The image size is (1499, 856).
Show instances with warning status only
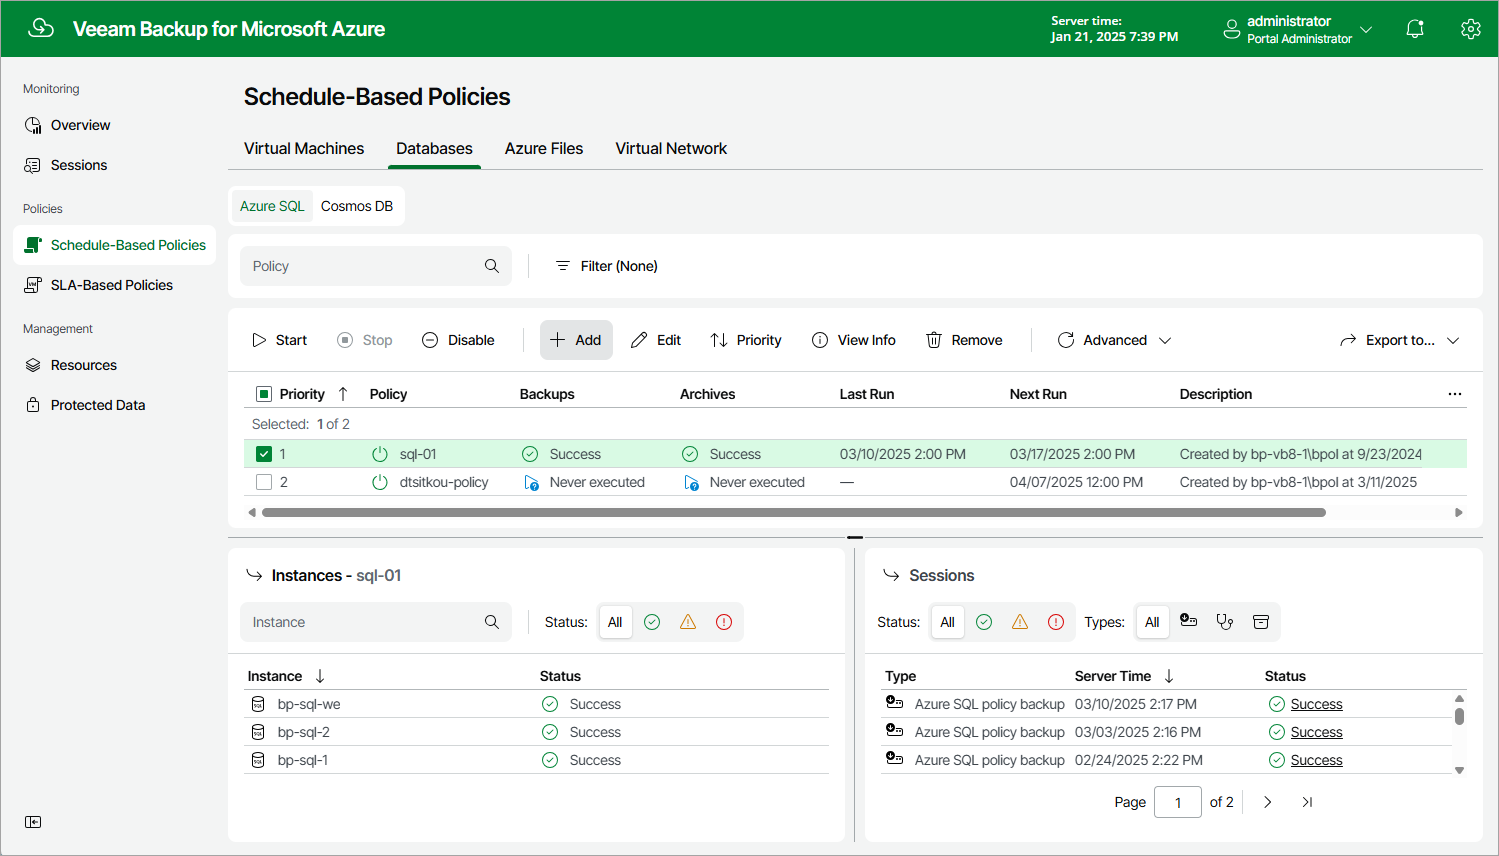pos(688,622)
